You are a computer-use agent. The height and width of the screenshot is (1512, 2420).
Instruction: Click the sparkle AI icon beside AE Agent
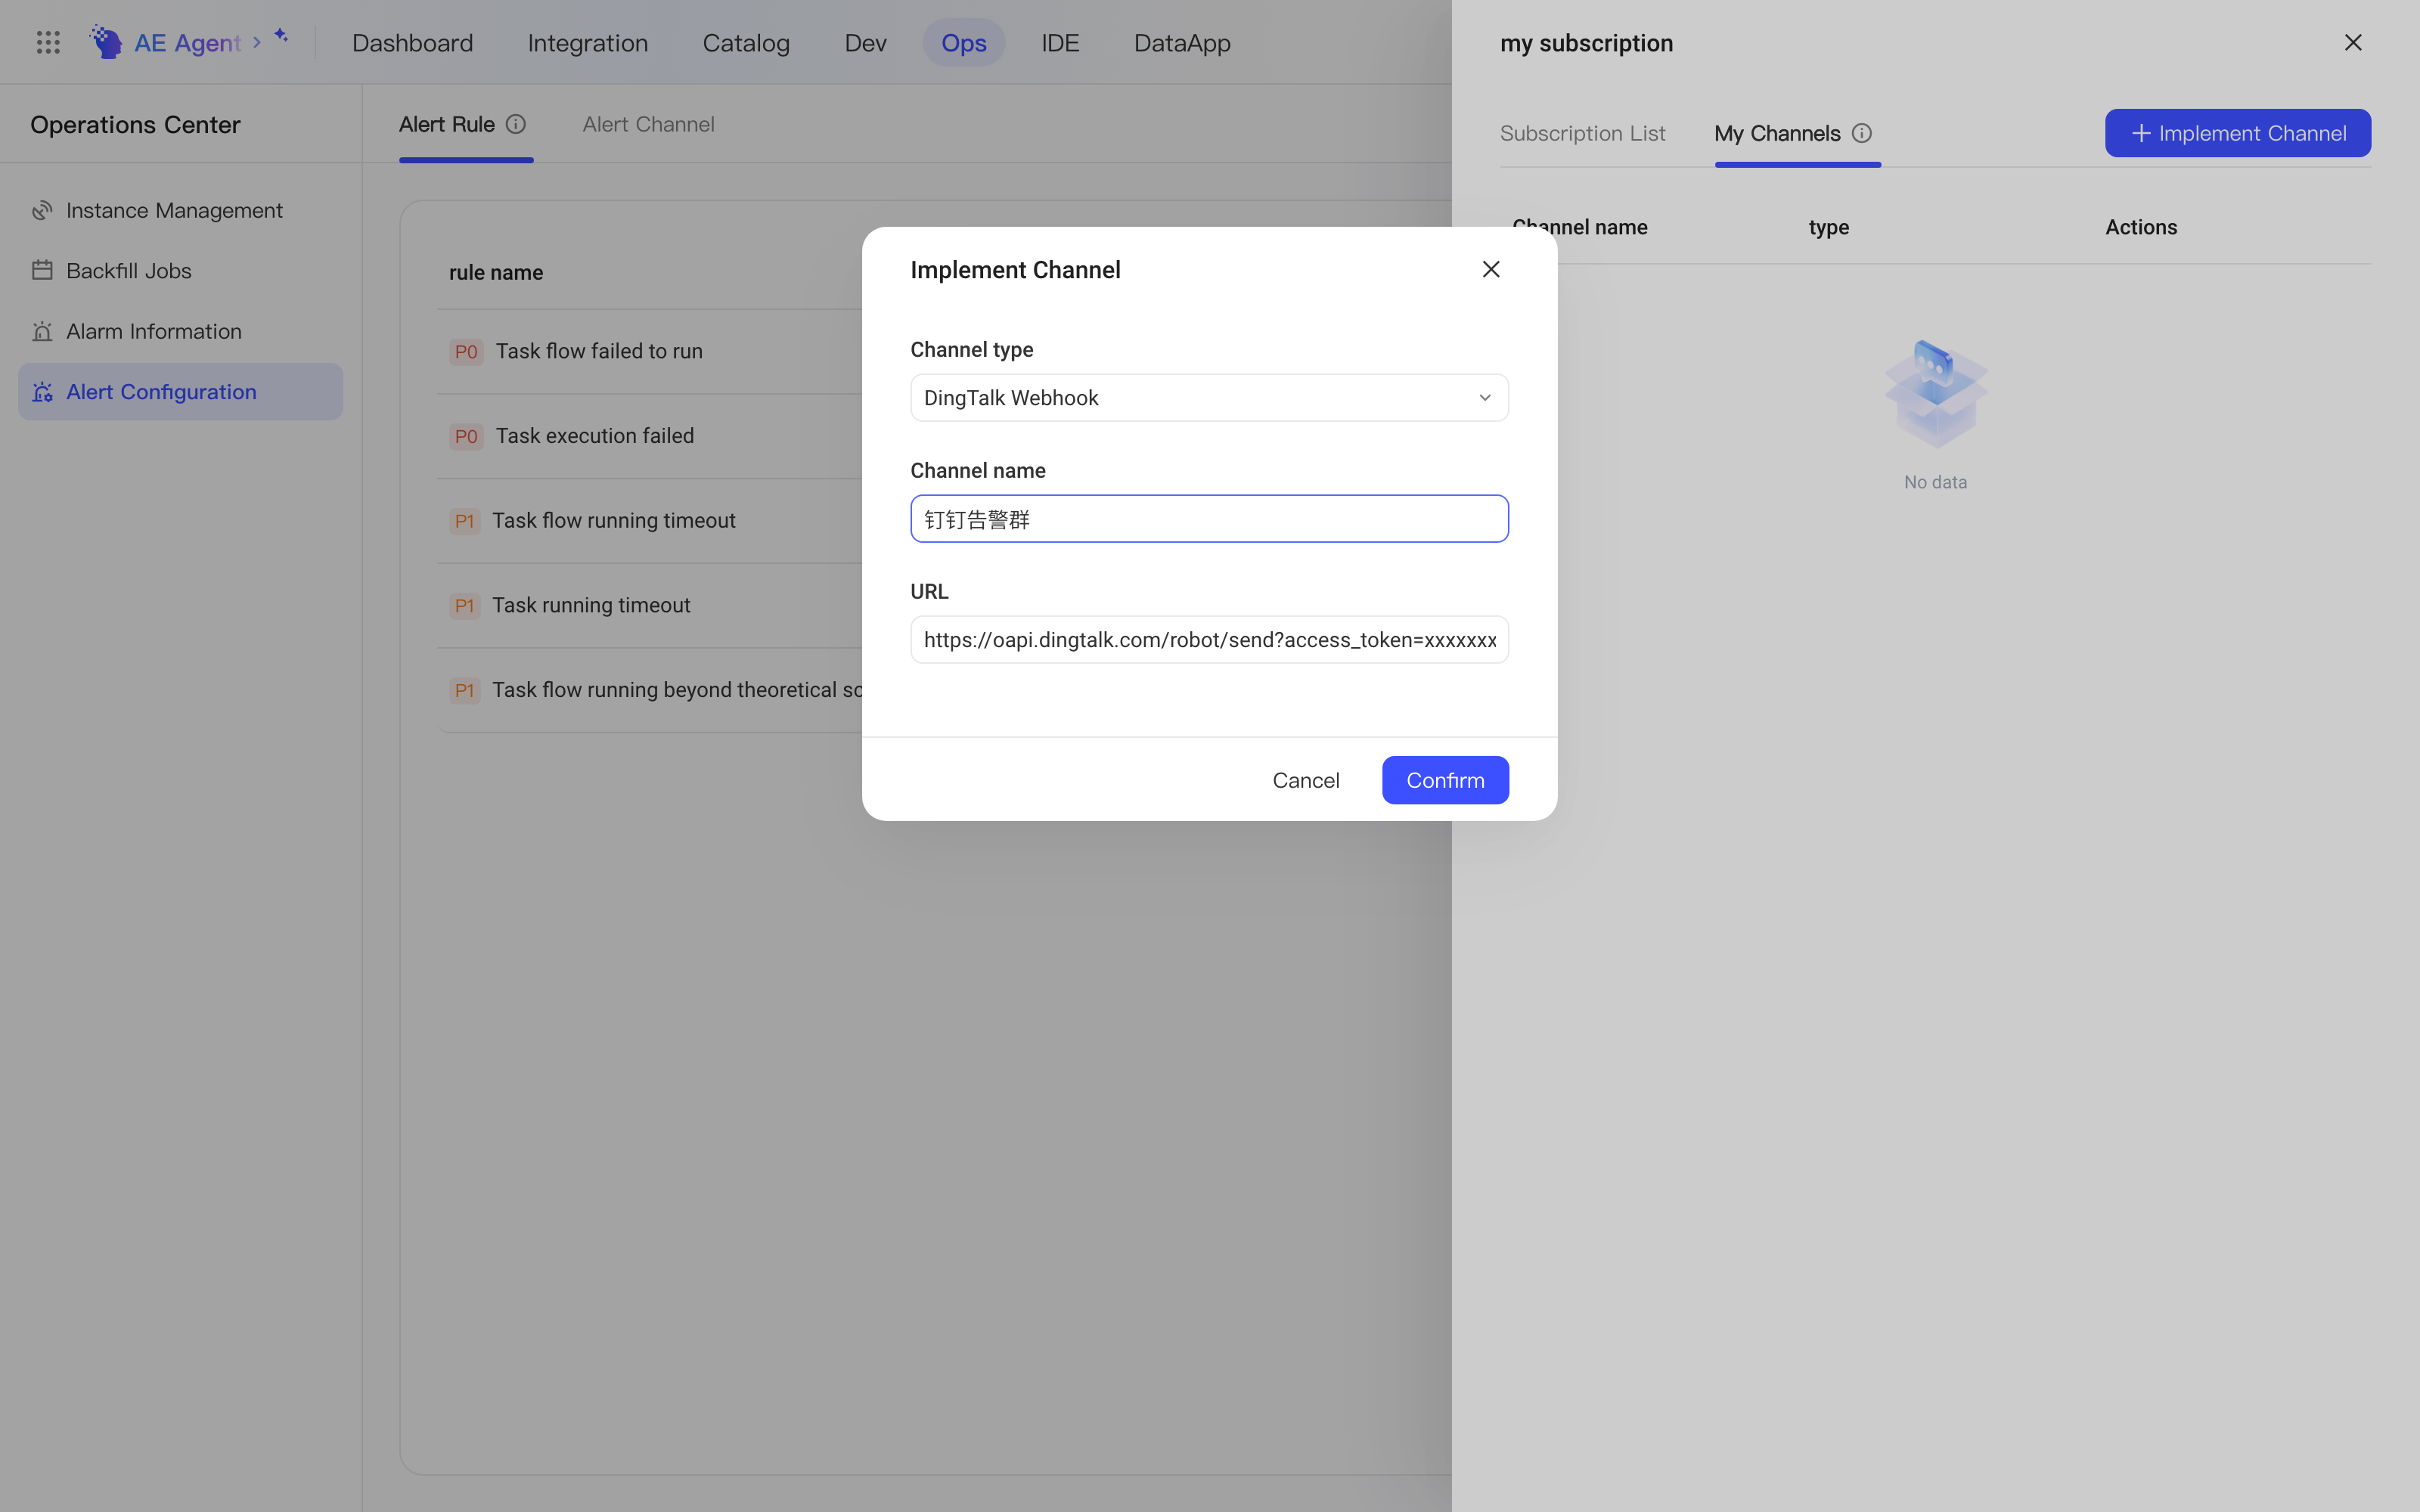pyautogui.click(x=281, y=36)
